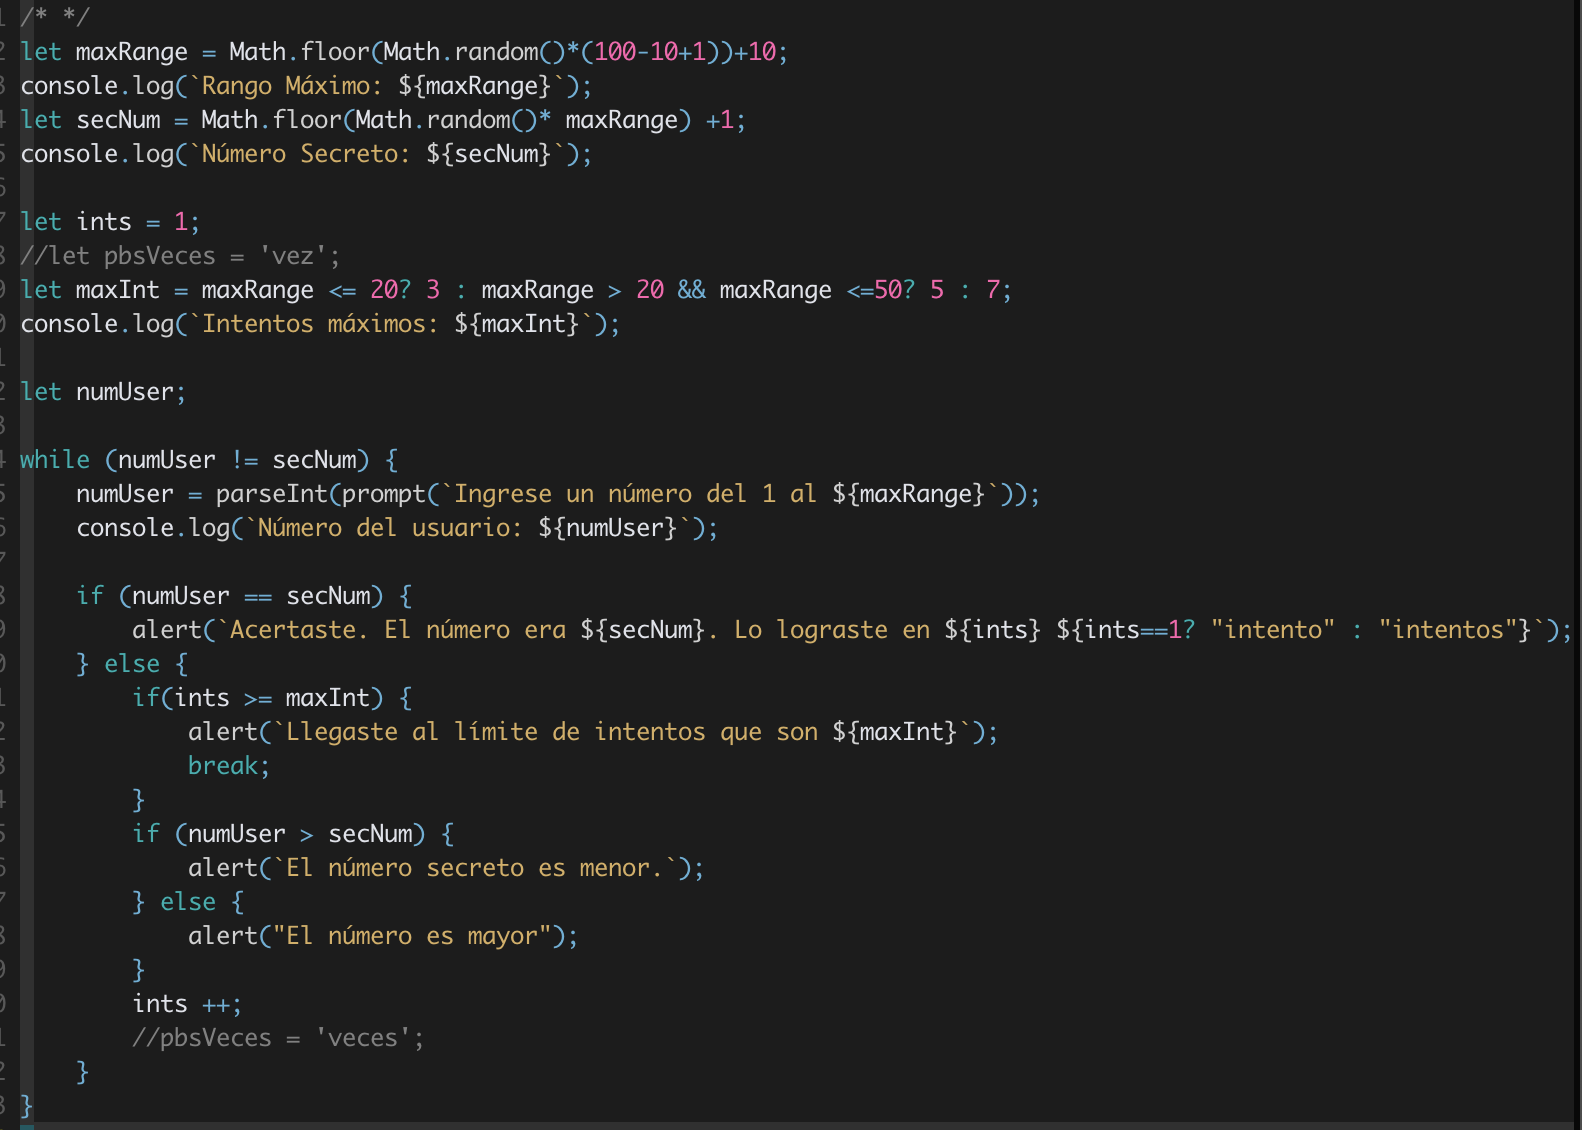Click 'Llegaste al límite de intentos' text

click(496, 732)
